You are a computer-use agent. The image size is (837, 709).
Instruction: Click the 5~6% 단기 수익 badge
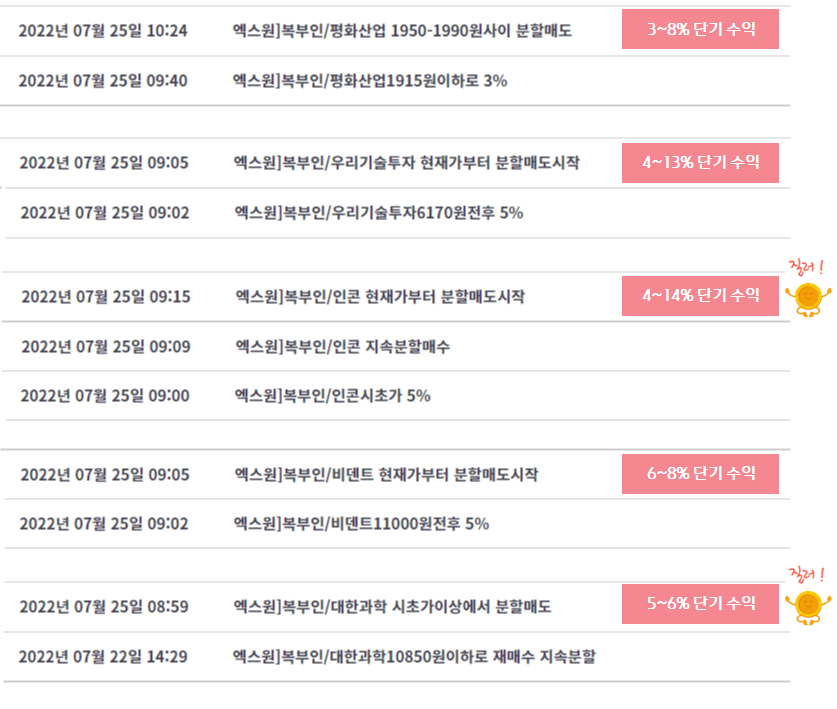[x=700, y=604]
